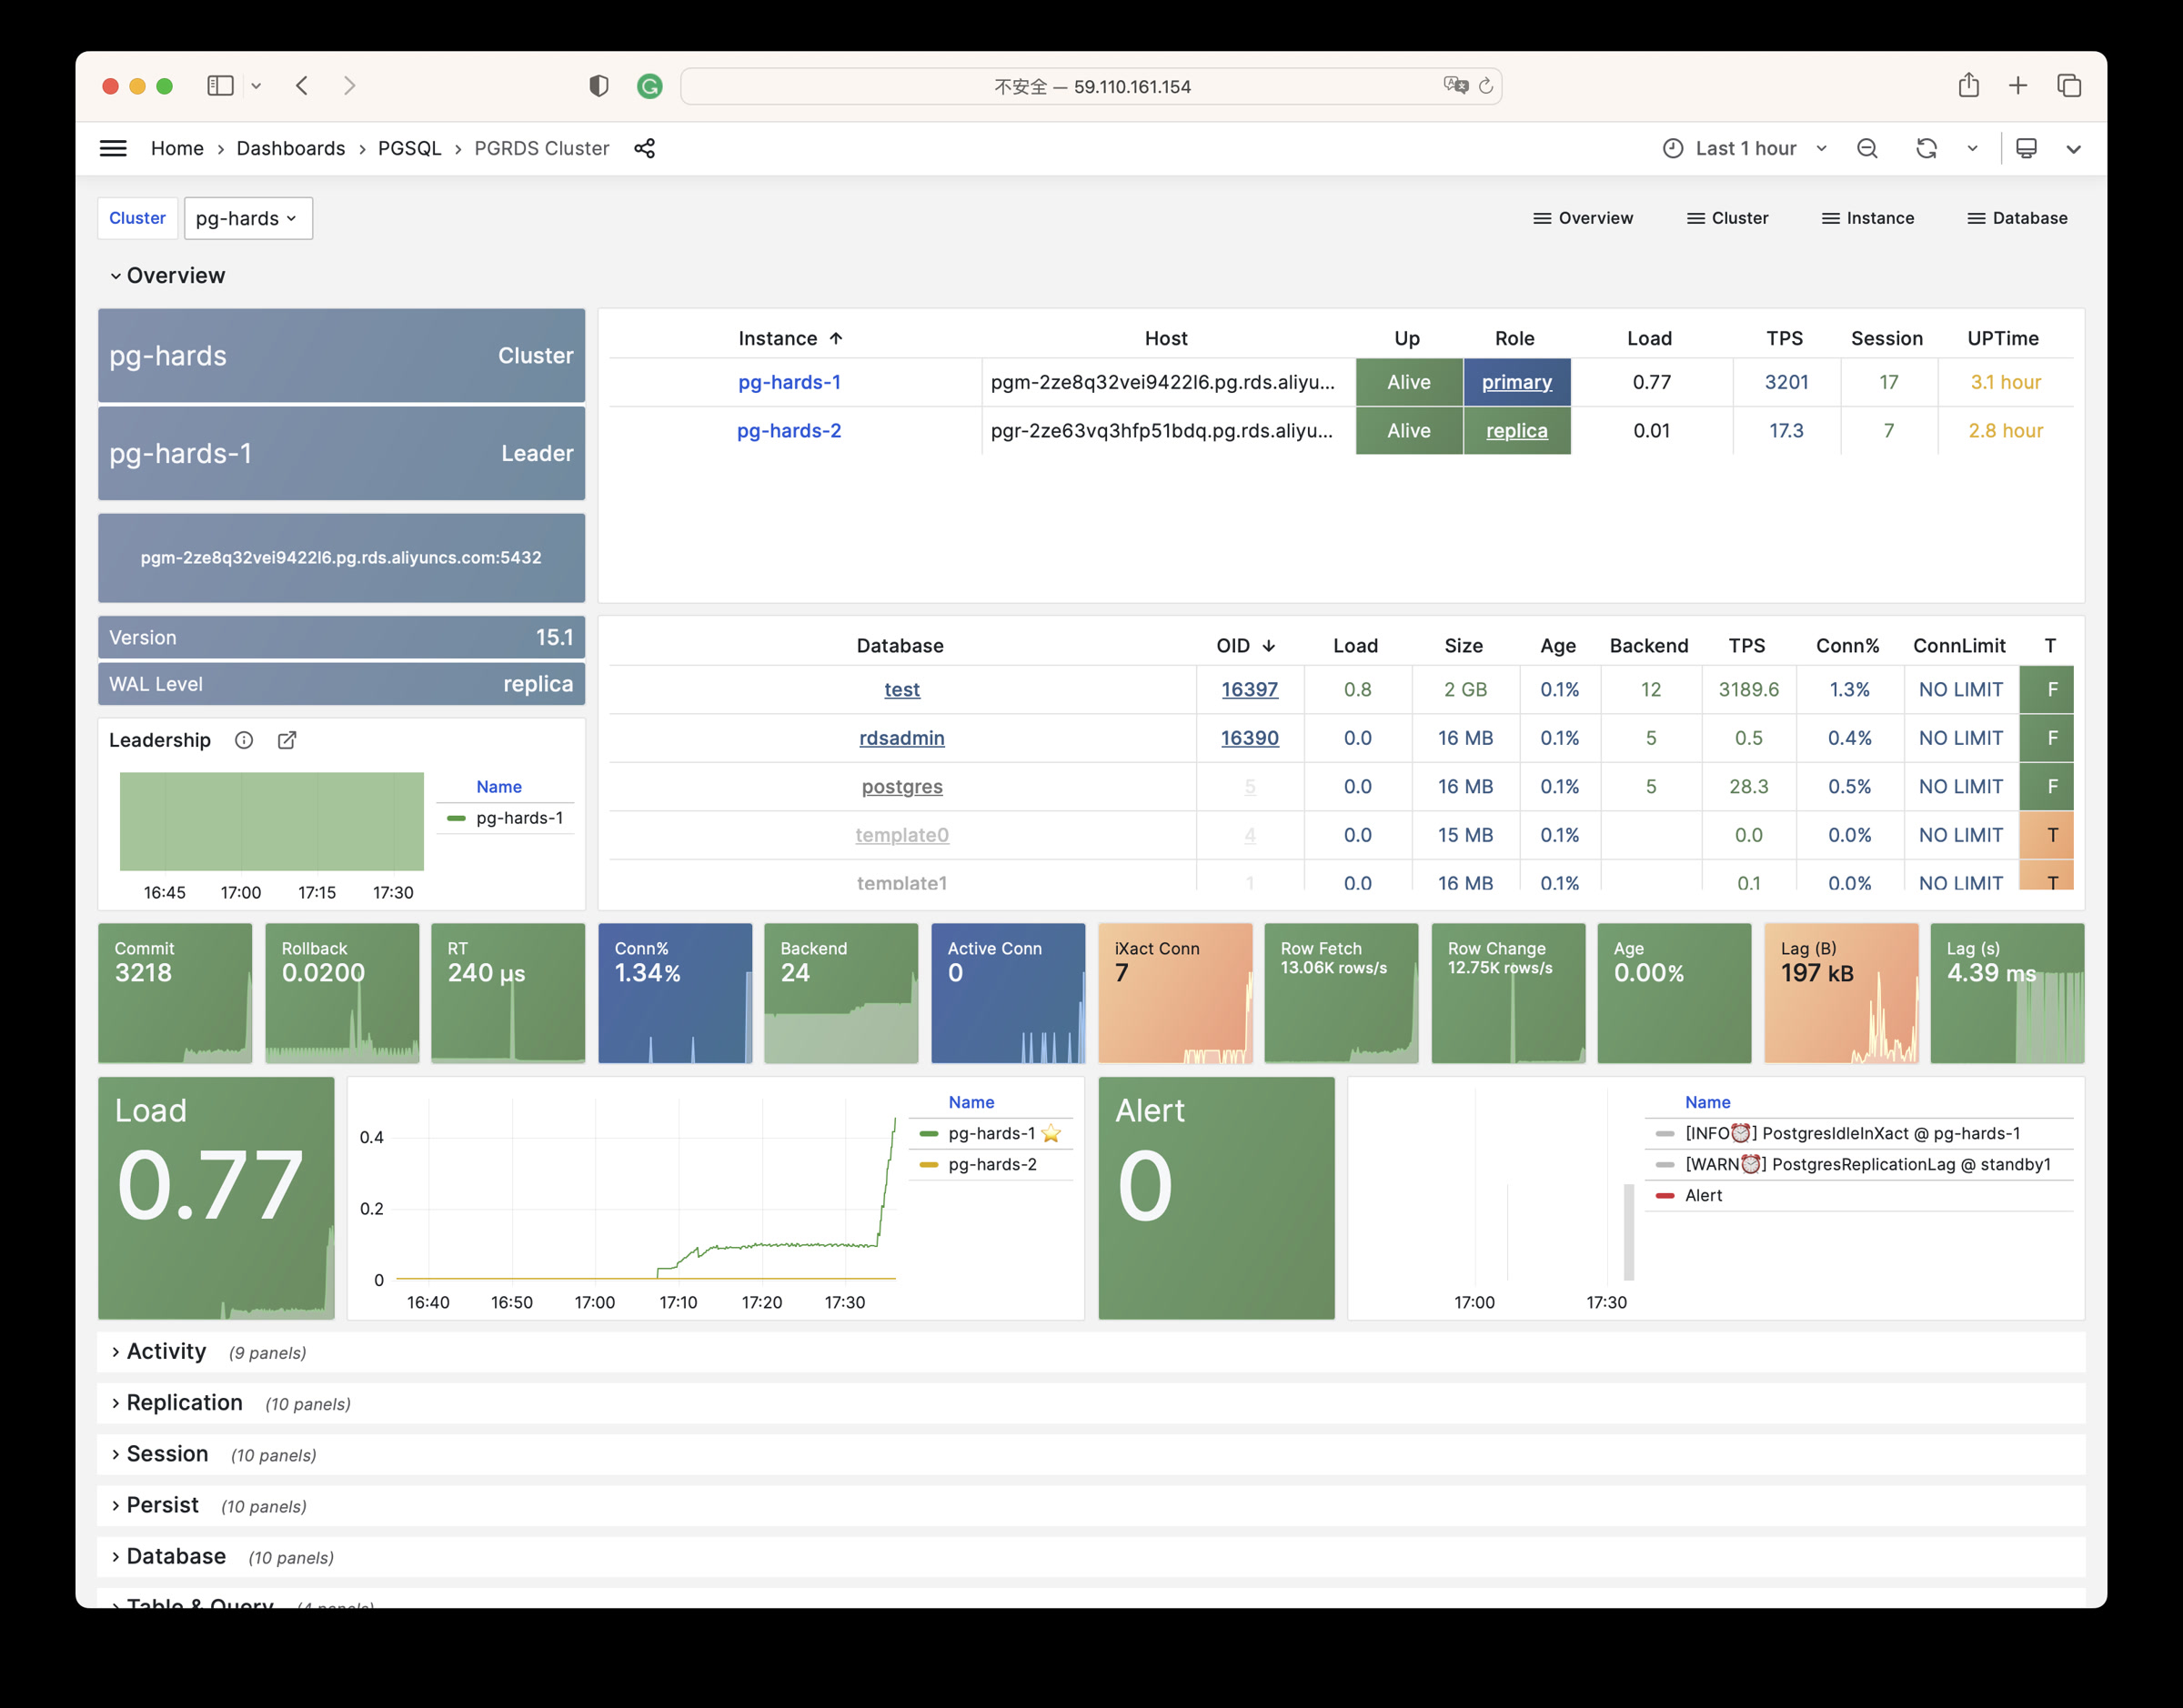This screenshot has width=2183, height=1708.
Task: Toggle the pg-hards-2 series in Load legend
Action: coord(992,1164)
